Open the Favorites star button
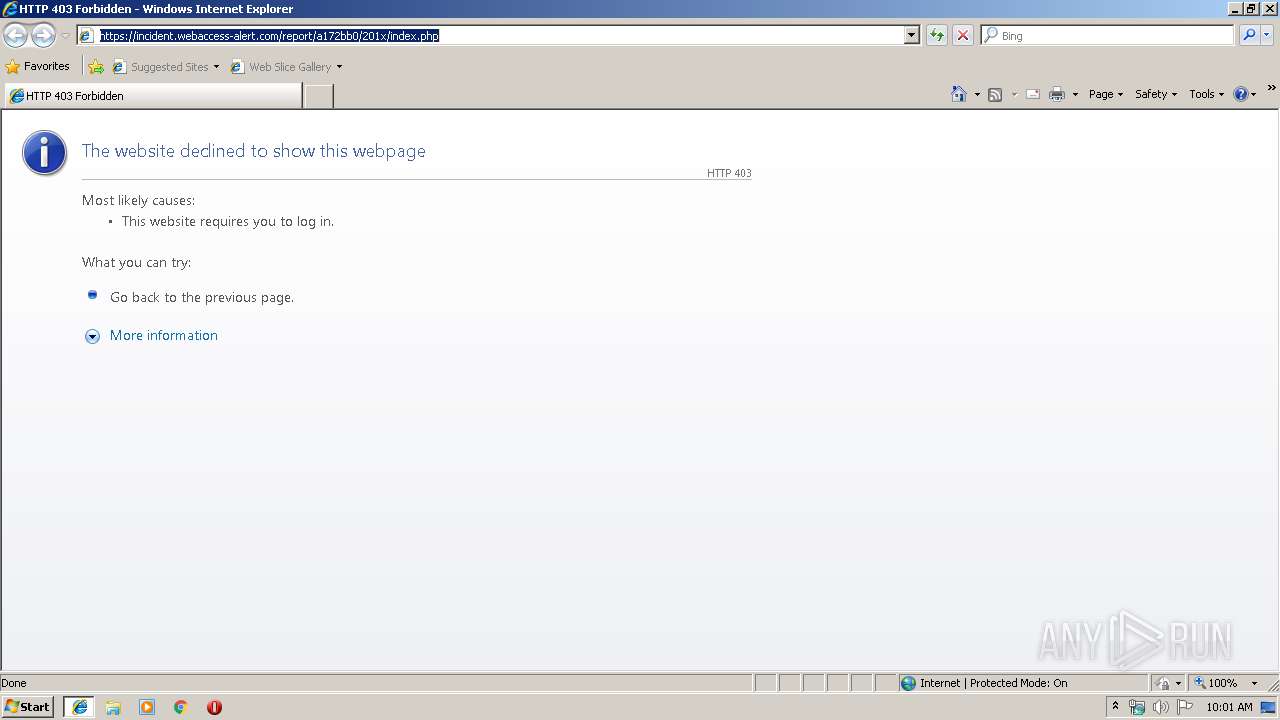 pyautogui.click(x=38, y=67)
